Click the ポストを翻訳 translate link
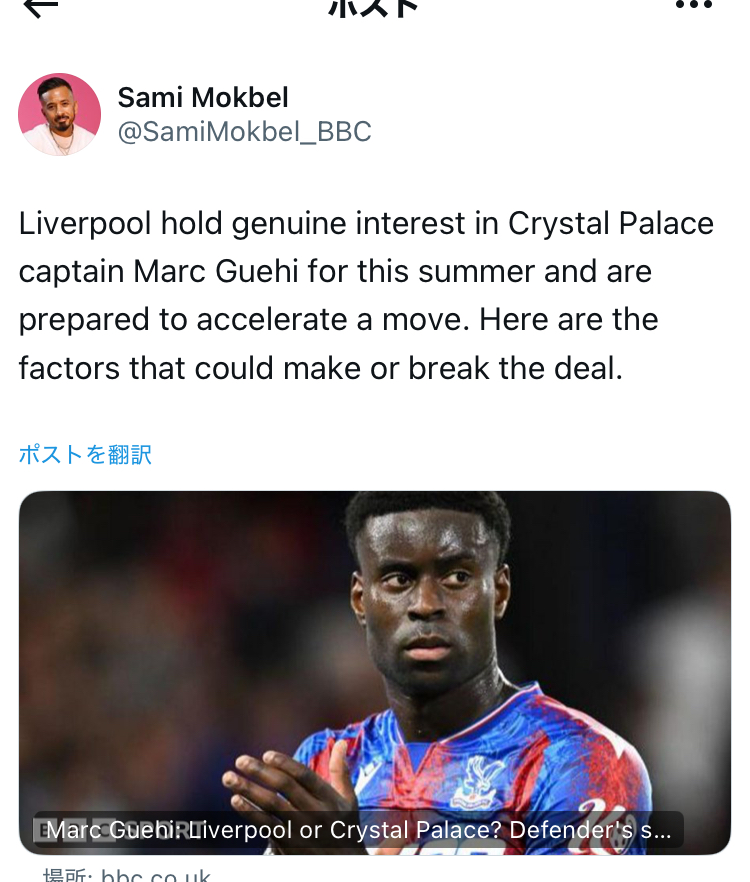The image size is (750, 882). click(86, 454)
